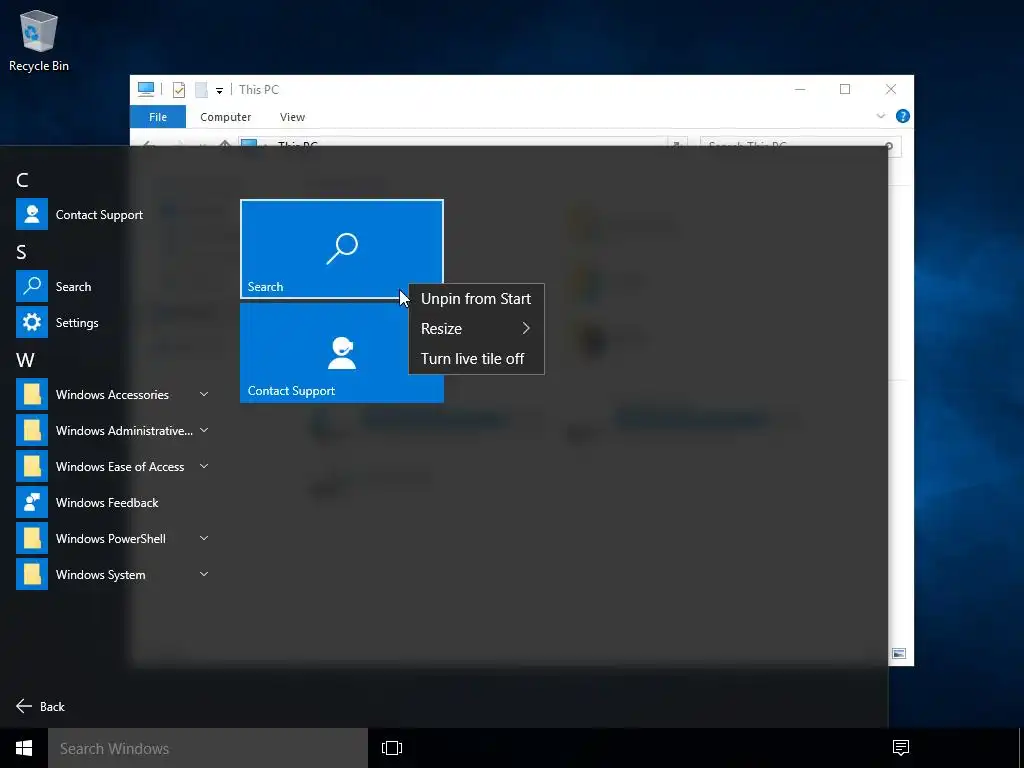Screen dimensions: 1024x768
Task: Expand the Windows Administrative Tools chevron
Action: pyautogui.click(x=204, y=430)
